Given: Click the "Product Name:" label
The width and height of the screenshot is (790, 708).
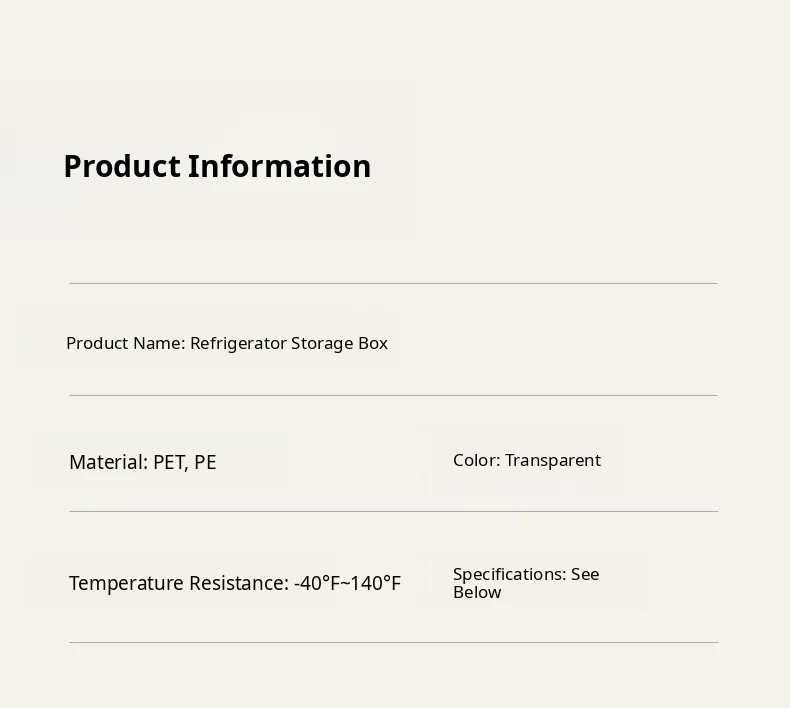Looking at the screenshot, I should 125,343.
